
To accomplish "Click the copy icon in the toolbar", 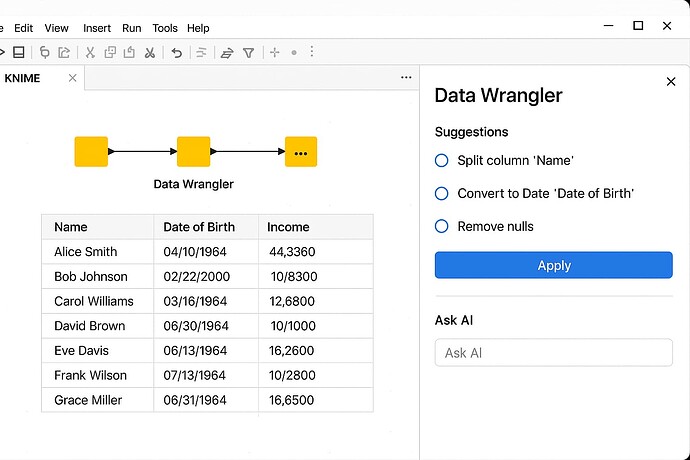I will point(110,52).
